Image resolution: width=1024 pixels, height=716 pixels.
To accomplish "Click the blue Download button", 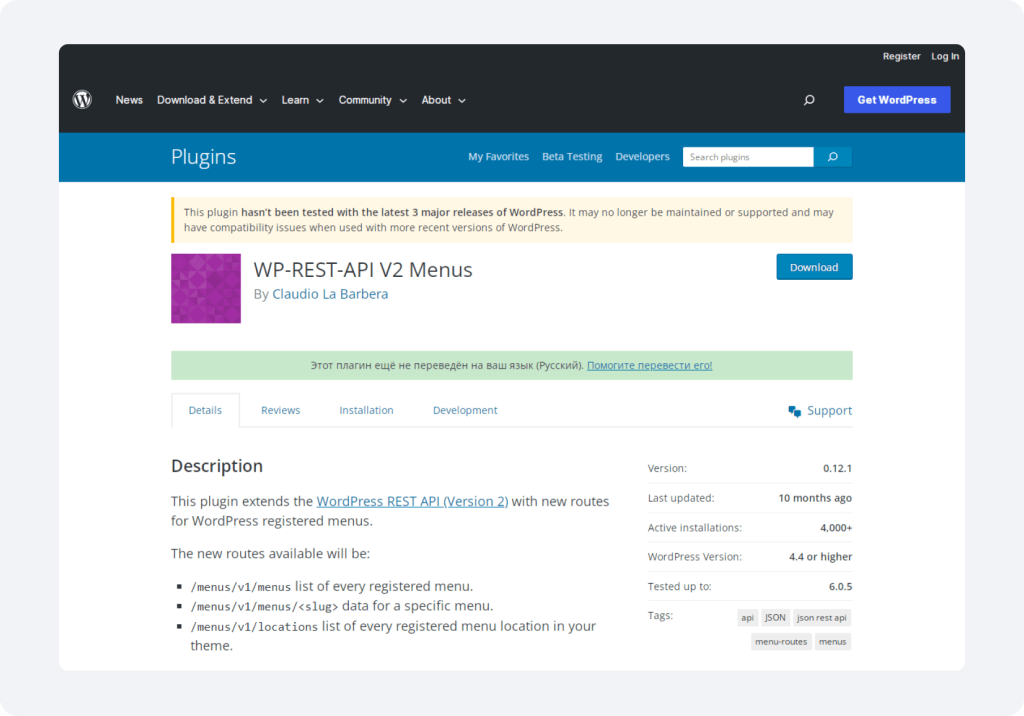I will [x=814, y=267].
